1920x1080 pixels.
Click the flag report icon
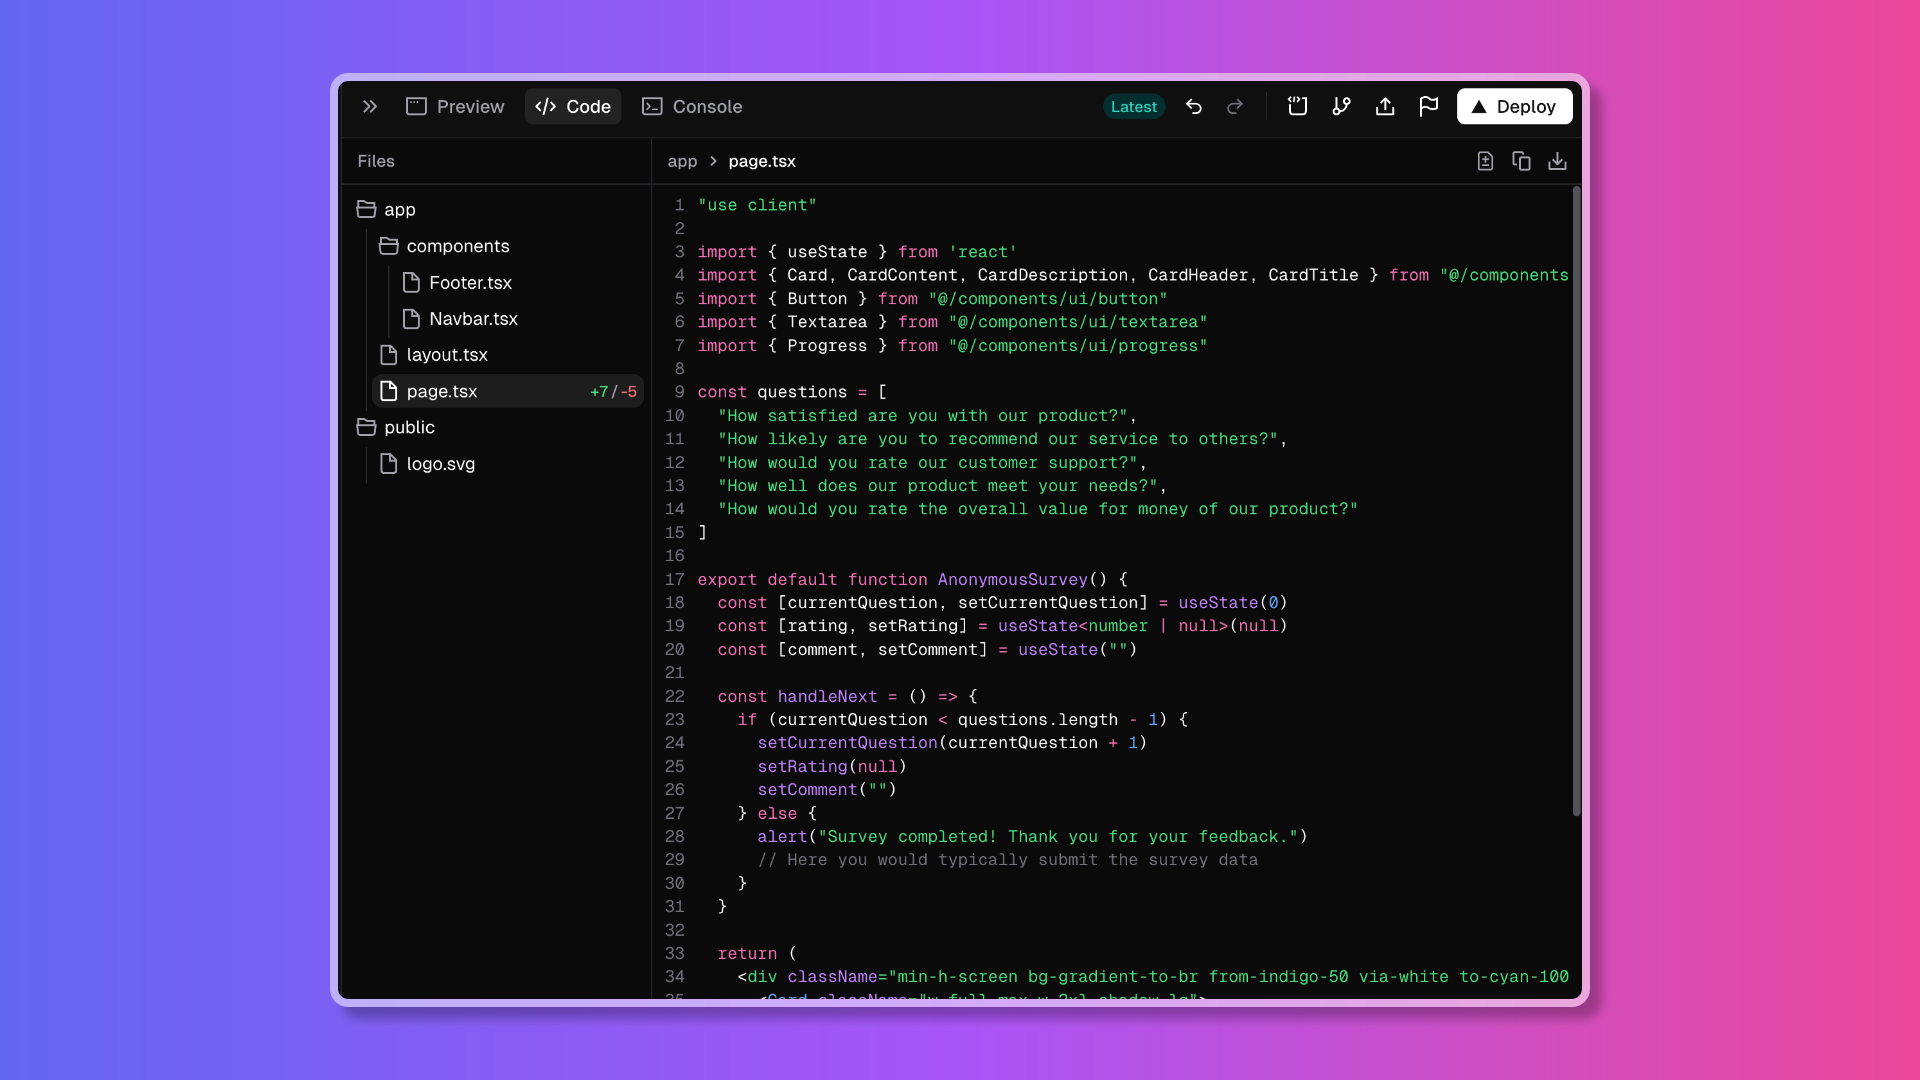point(1428,106)
